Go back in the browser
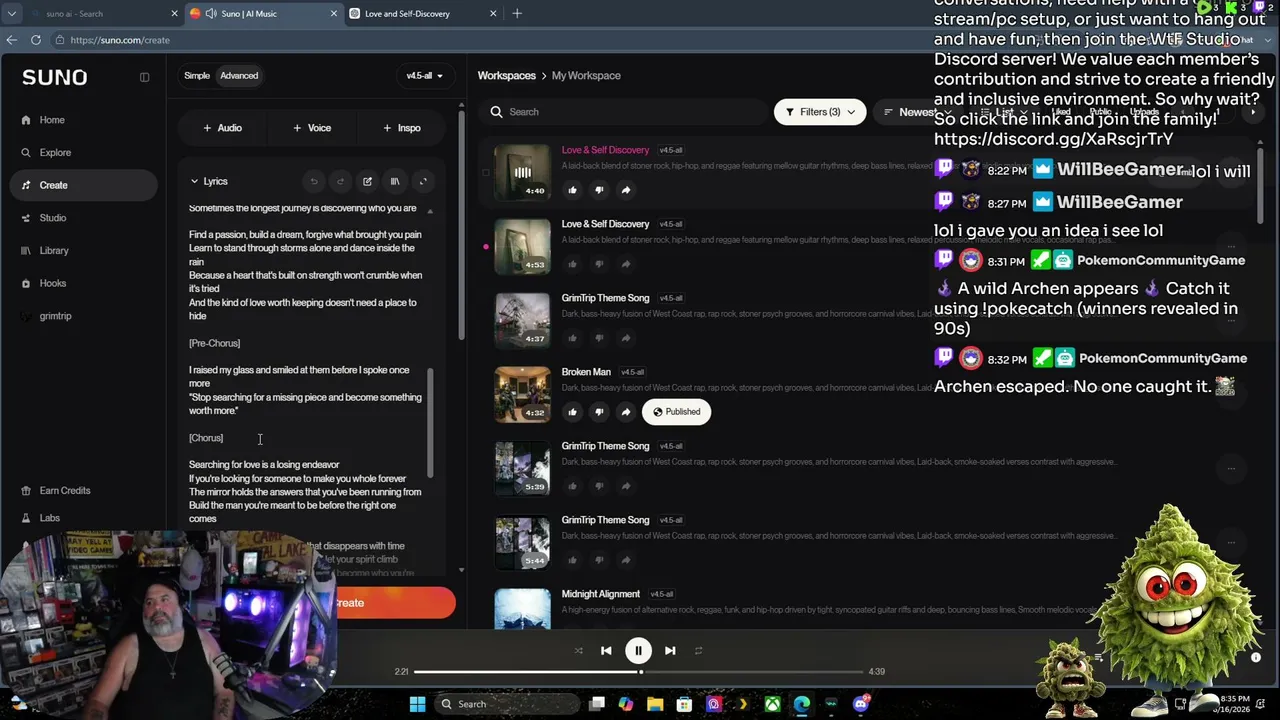 [x=11, y=40]
